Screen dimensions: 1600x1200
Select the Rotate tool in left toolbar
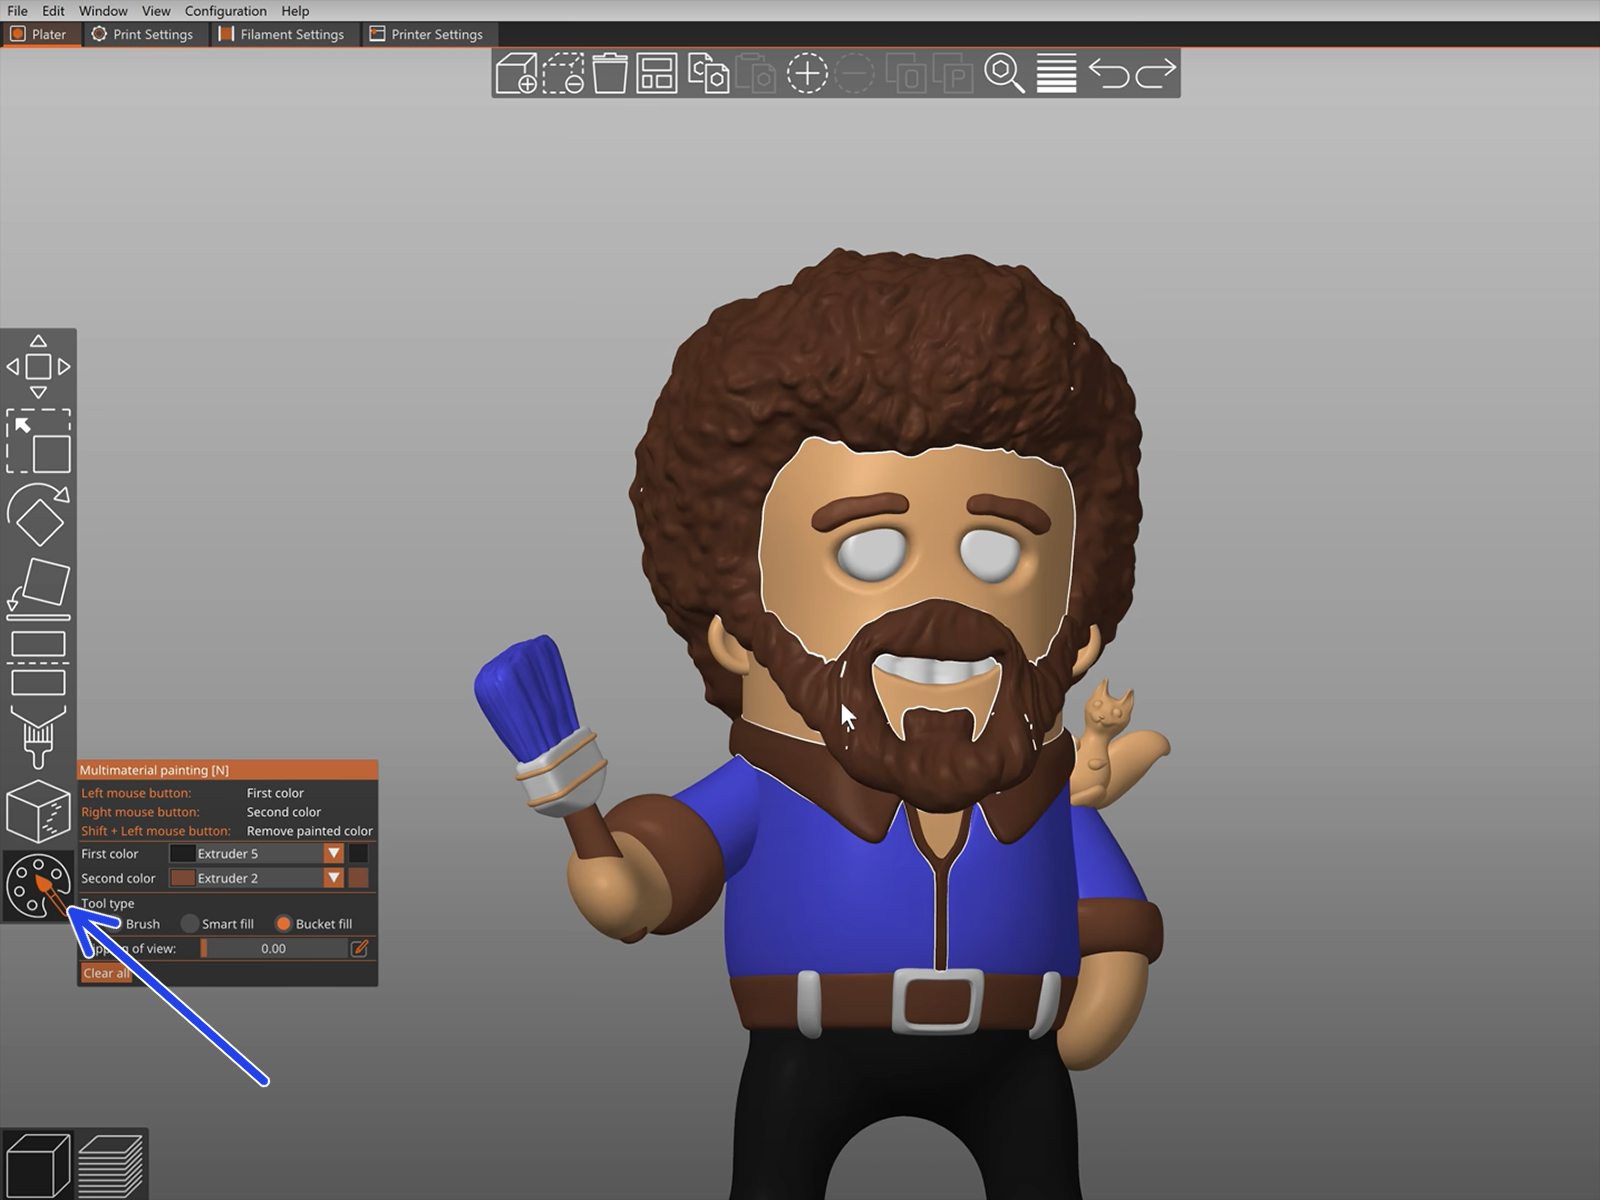pos(38,515)
